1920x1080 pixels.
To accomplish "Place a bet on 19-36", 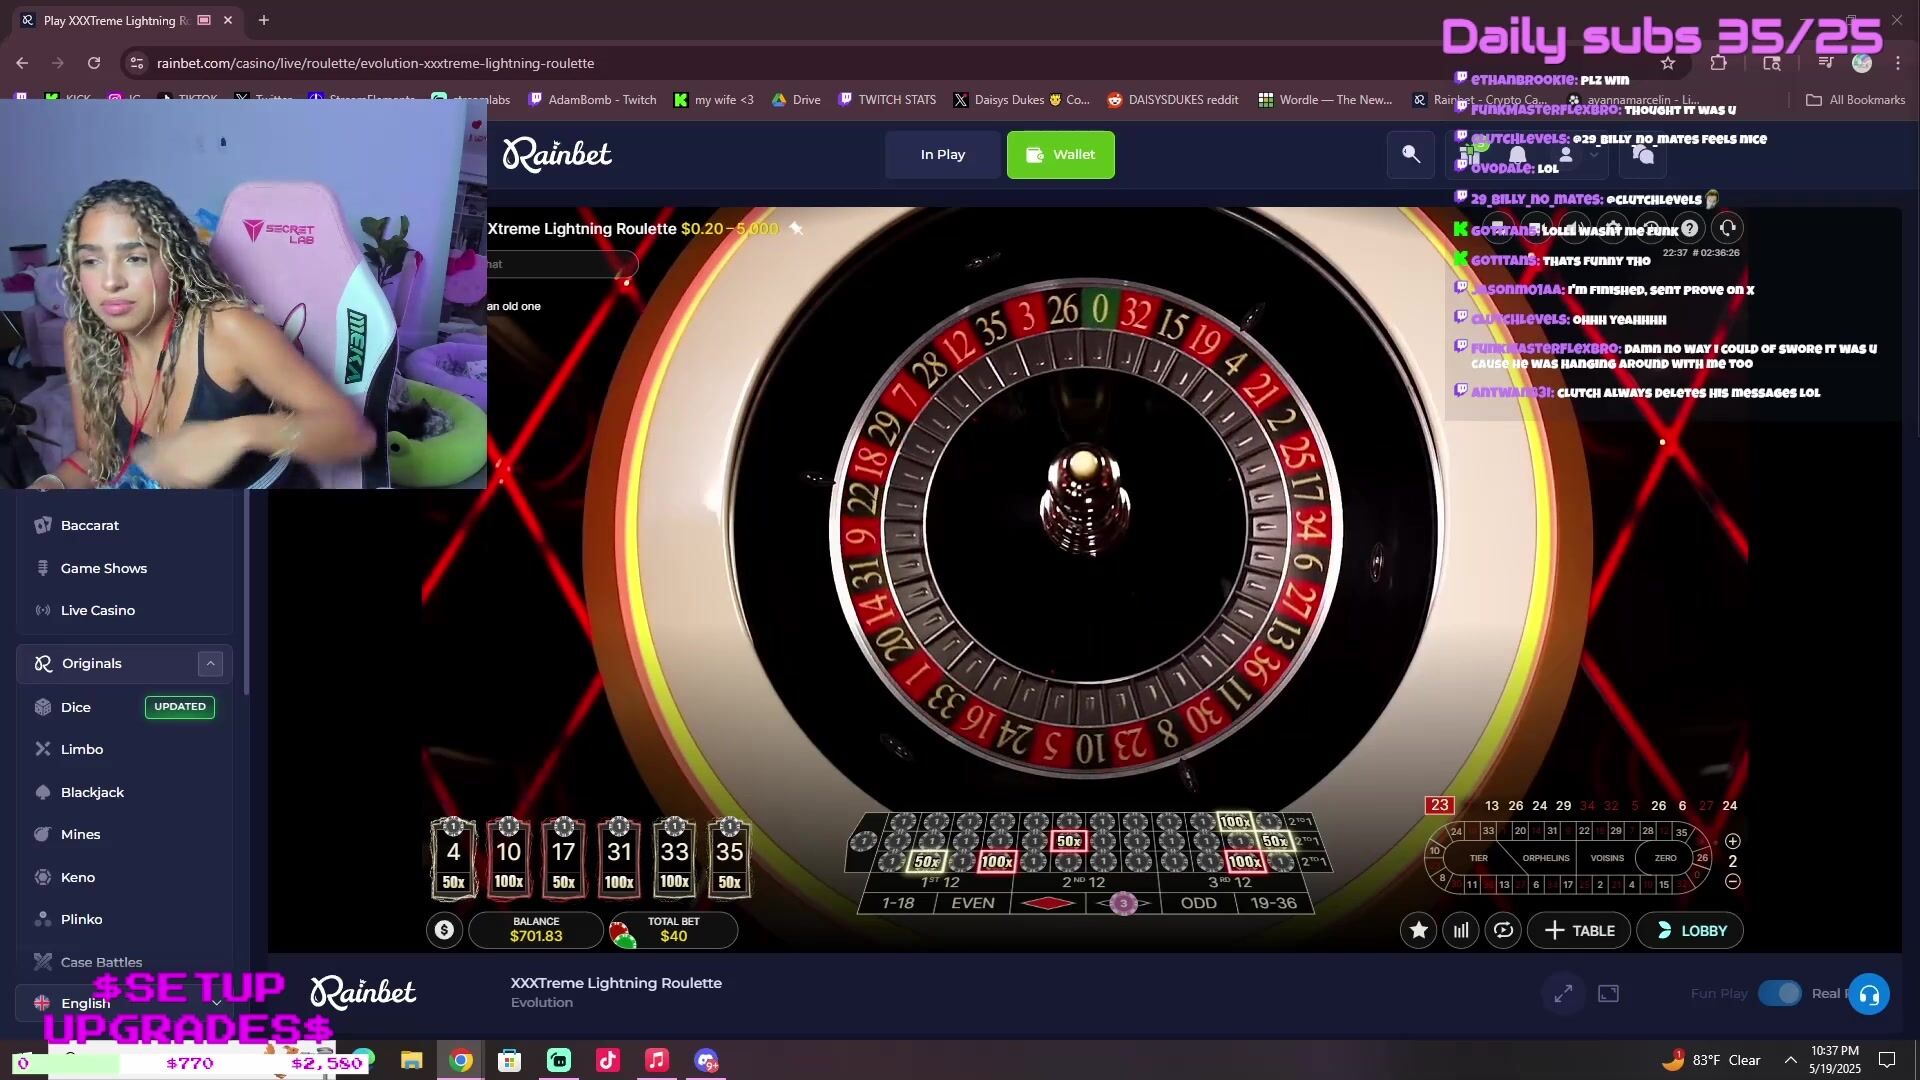I will tap(1273, 903).
